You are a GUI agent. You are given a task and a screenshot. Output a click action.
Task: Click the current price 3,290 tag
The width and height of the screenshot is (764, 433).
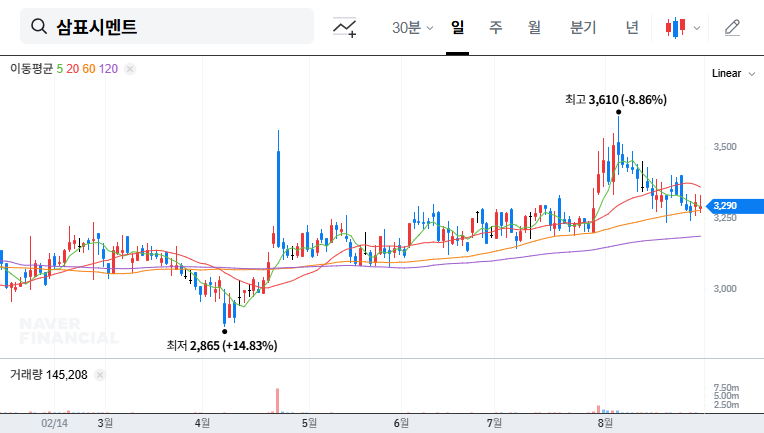[735, 206]
